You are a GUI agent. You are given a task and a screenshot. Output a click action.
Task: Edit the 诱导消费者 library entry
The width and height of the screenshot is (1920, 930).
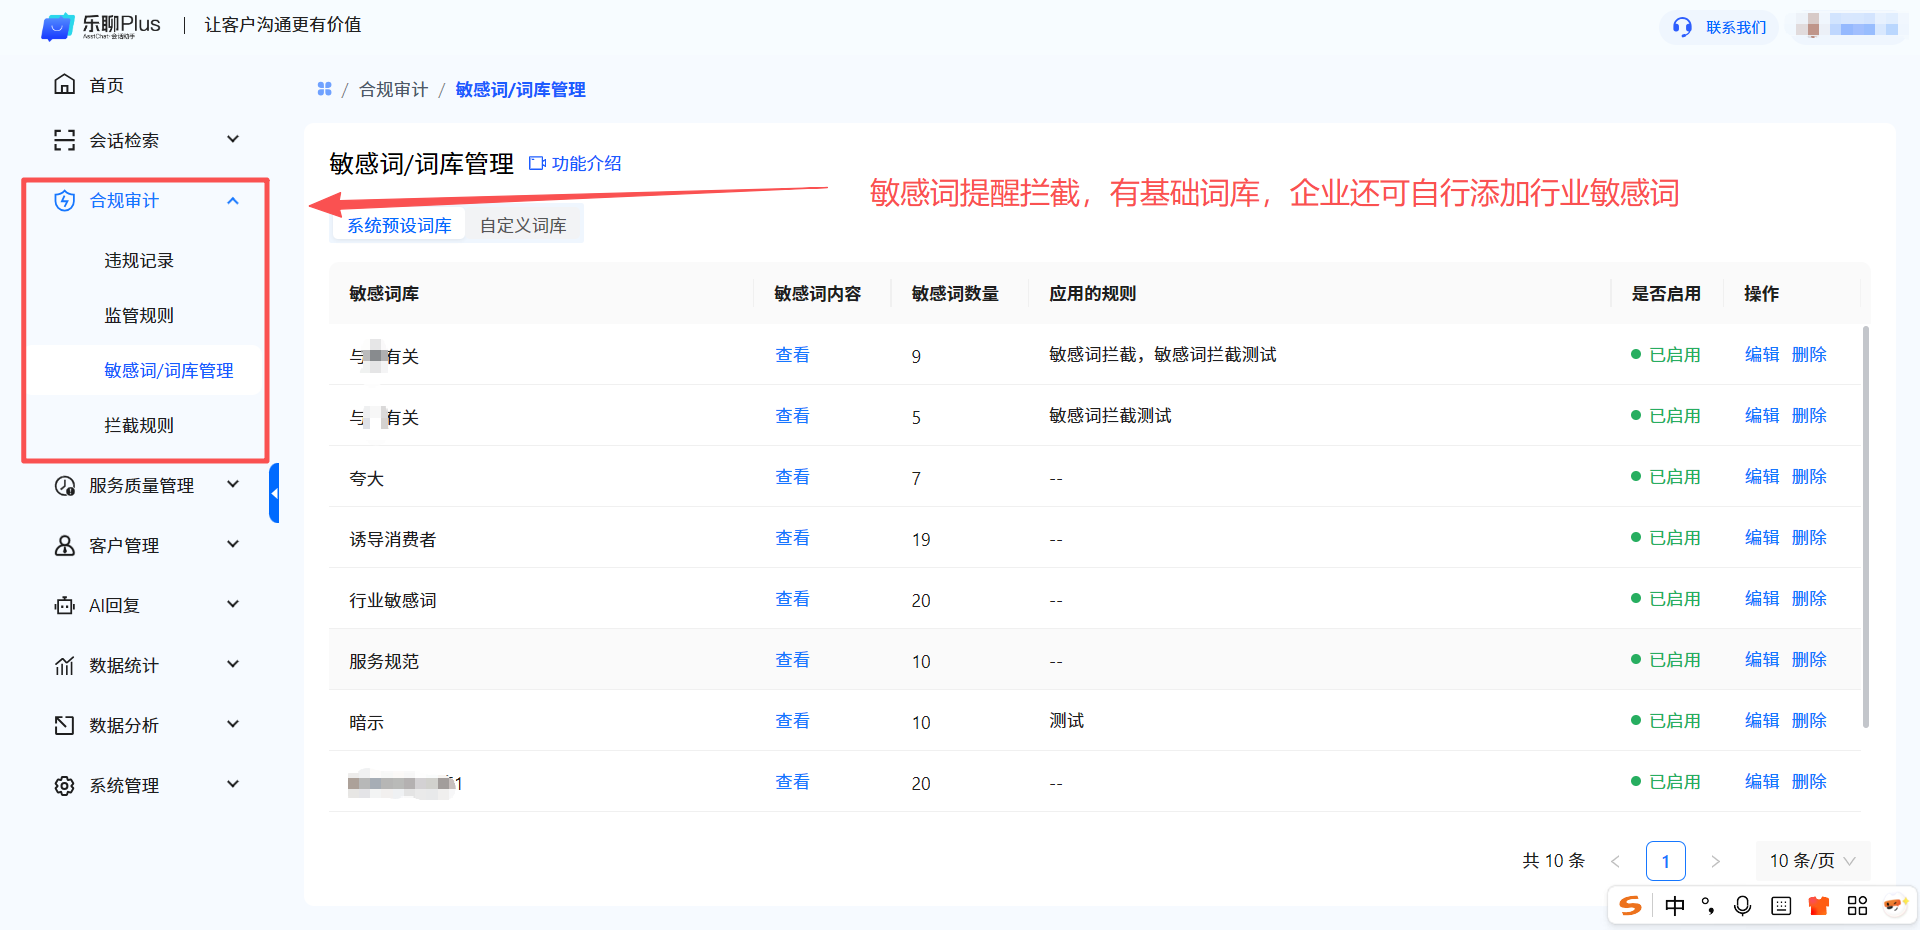[1761, 538]
